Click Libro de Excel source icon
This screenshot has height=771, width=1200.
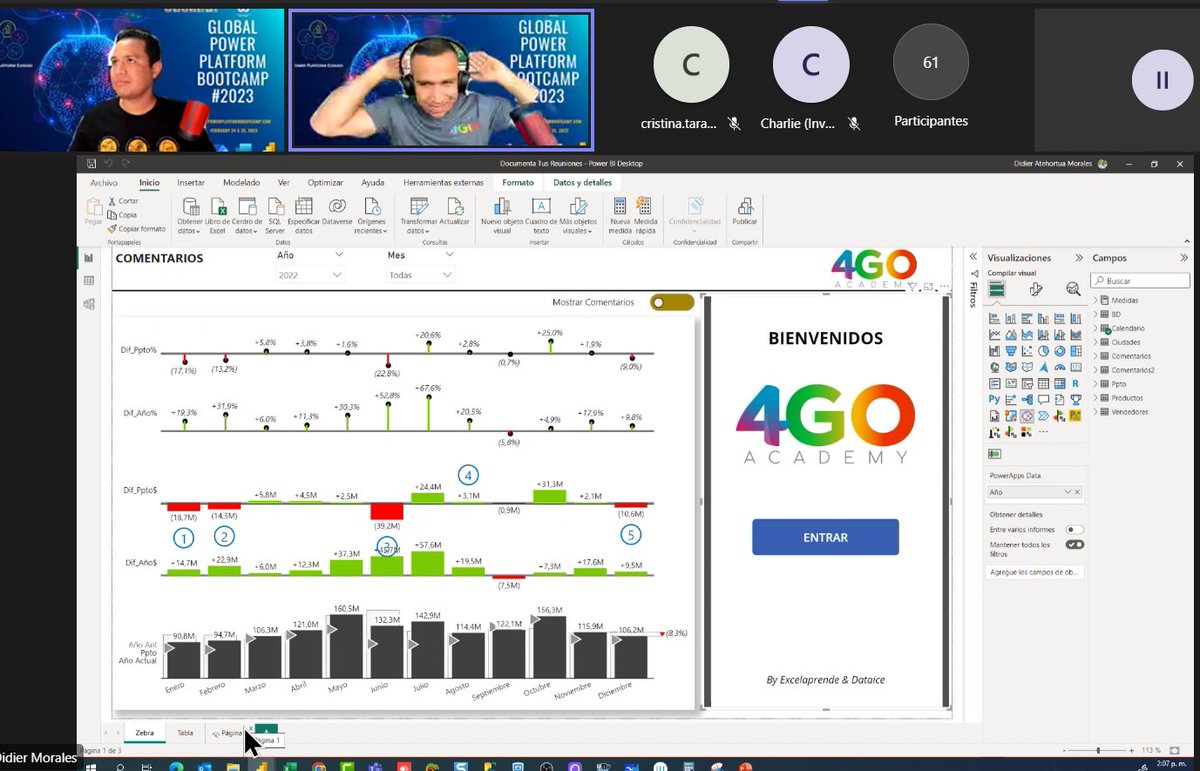tap(218, 215)
